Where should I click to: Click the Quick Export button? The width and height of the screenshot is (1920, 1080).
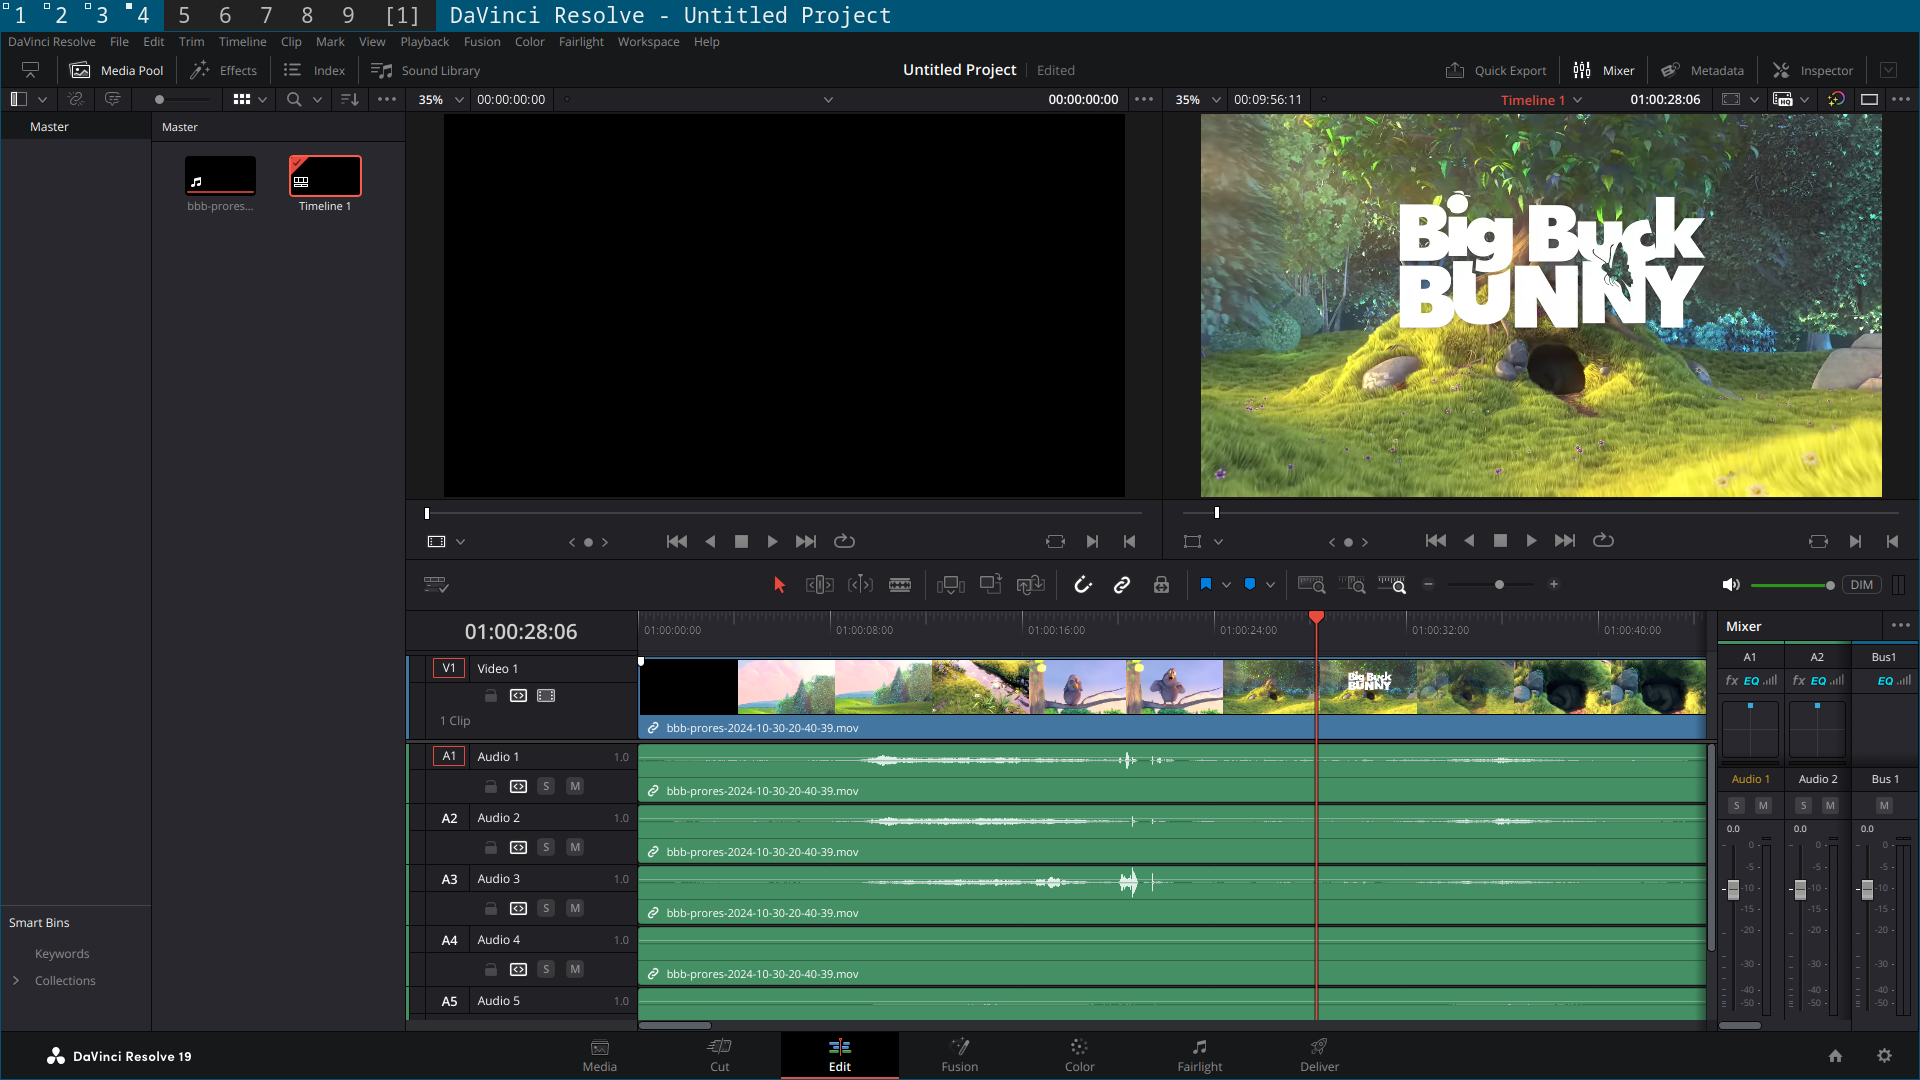point(1496,70)
